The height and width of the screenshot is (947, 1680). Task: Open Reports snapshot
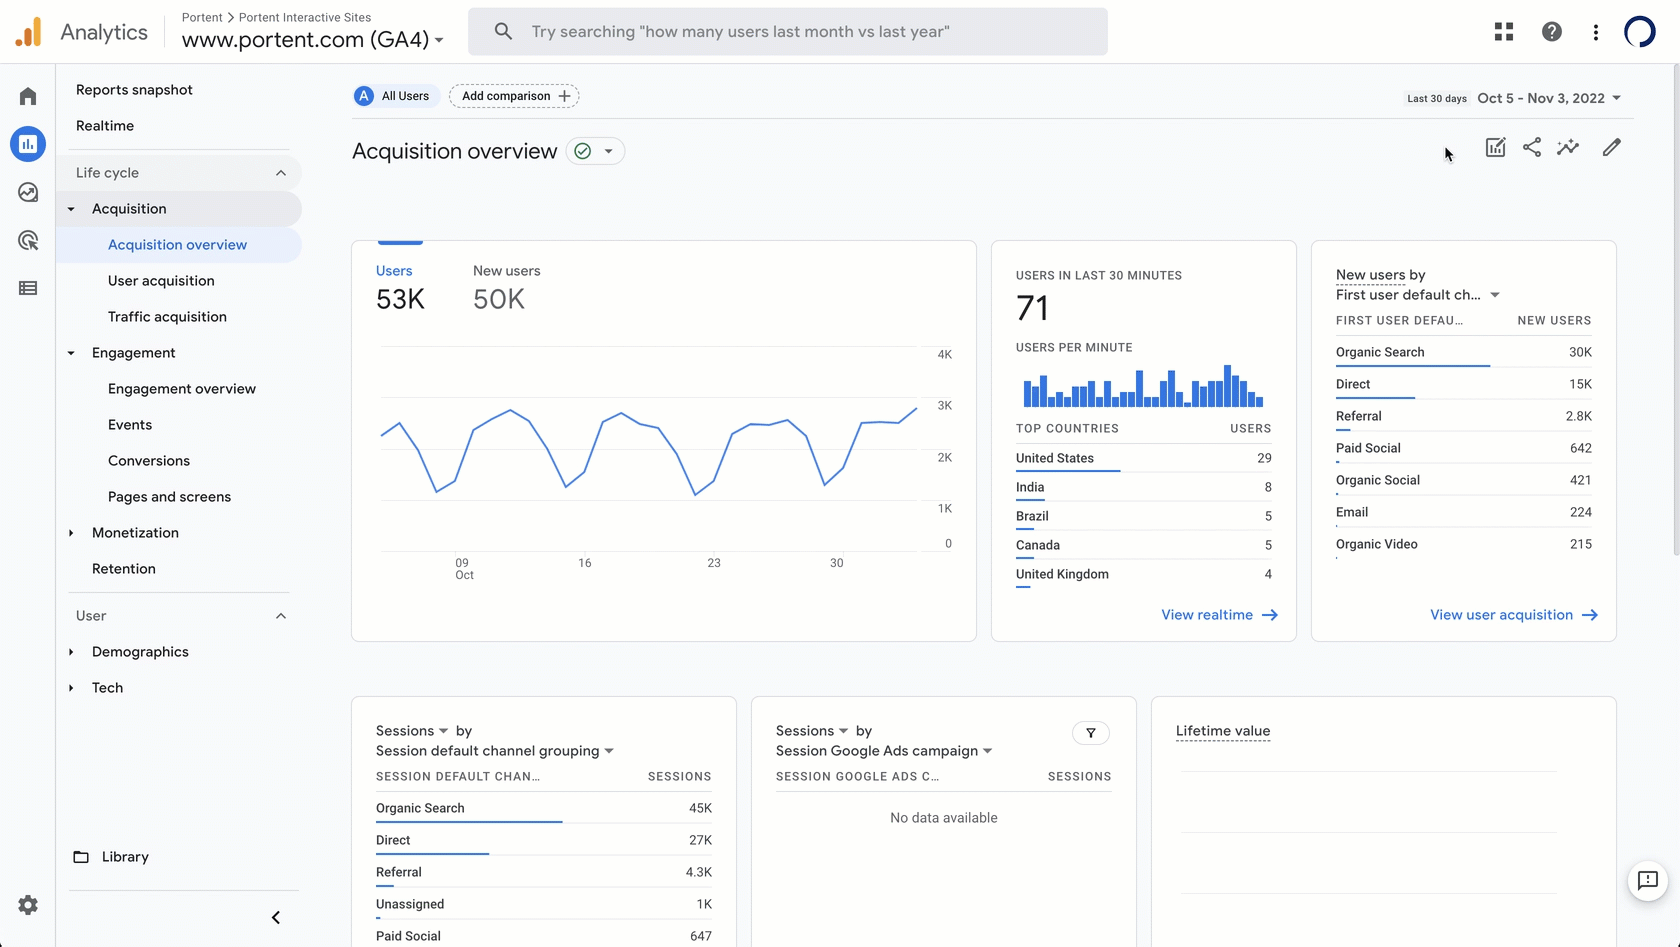point(134,90)
